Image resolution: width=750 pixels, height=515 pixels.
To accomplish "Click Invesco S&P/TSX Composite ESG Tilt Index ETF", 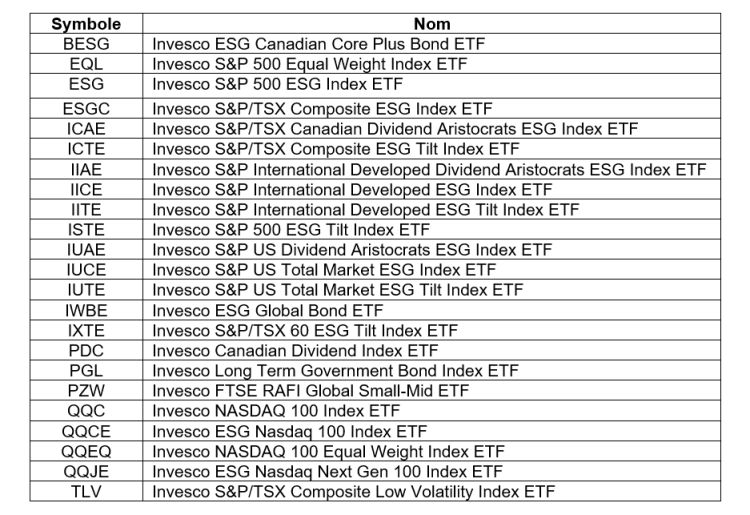I will point(336,149).
